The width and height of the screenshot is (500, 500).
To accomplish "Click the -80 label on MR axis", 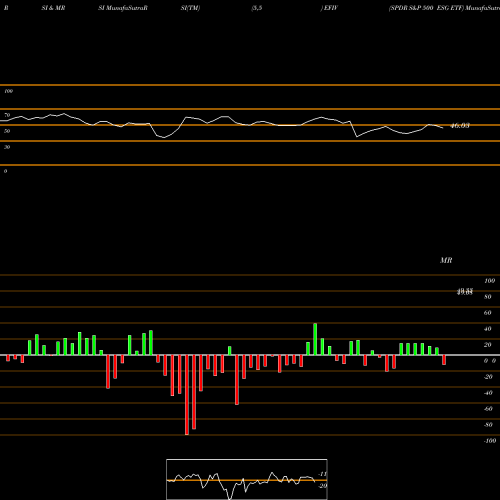I will (x=488, y=425).
